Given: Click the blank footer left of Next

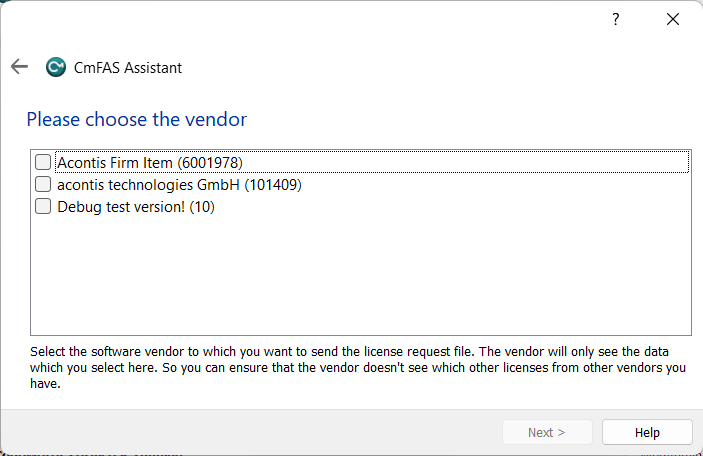Looking at the screenshot, I should 250,432.
